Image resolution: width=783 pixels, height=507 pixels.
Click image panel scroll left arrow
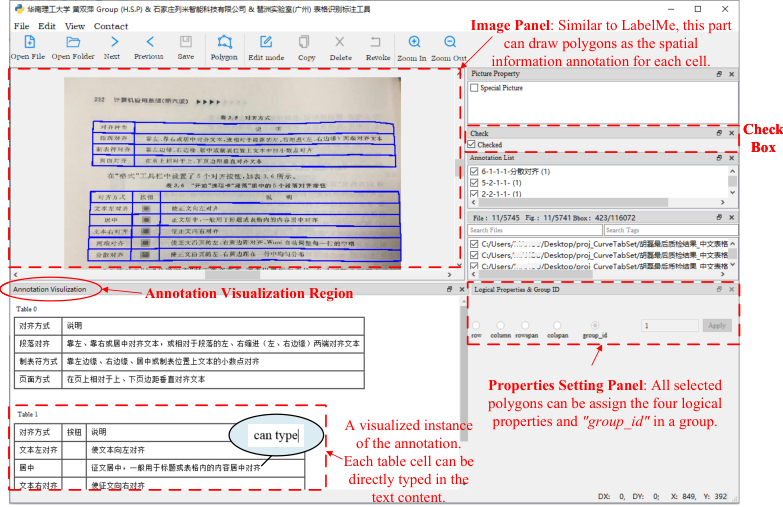pos(15,275)
